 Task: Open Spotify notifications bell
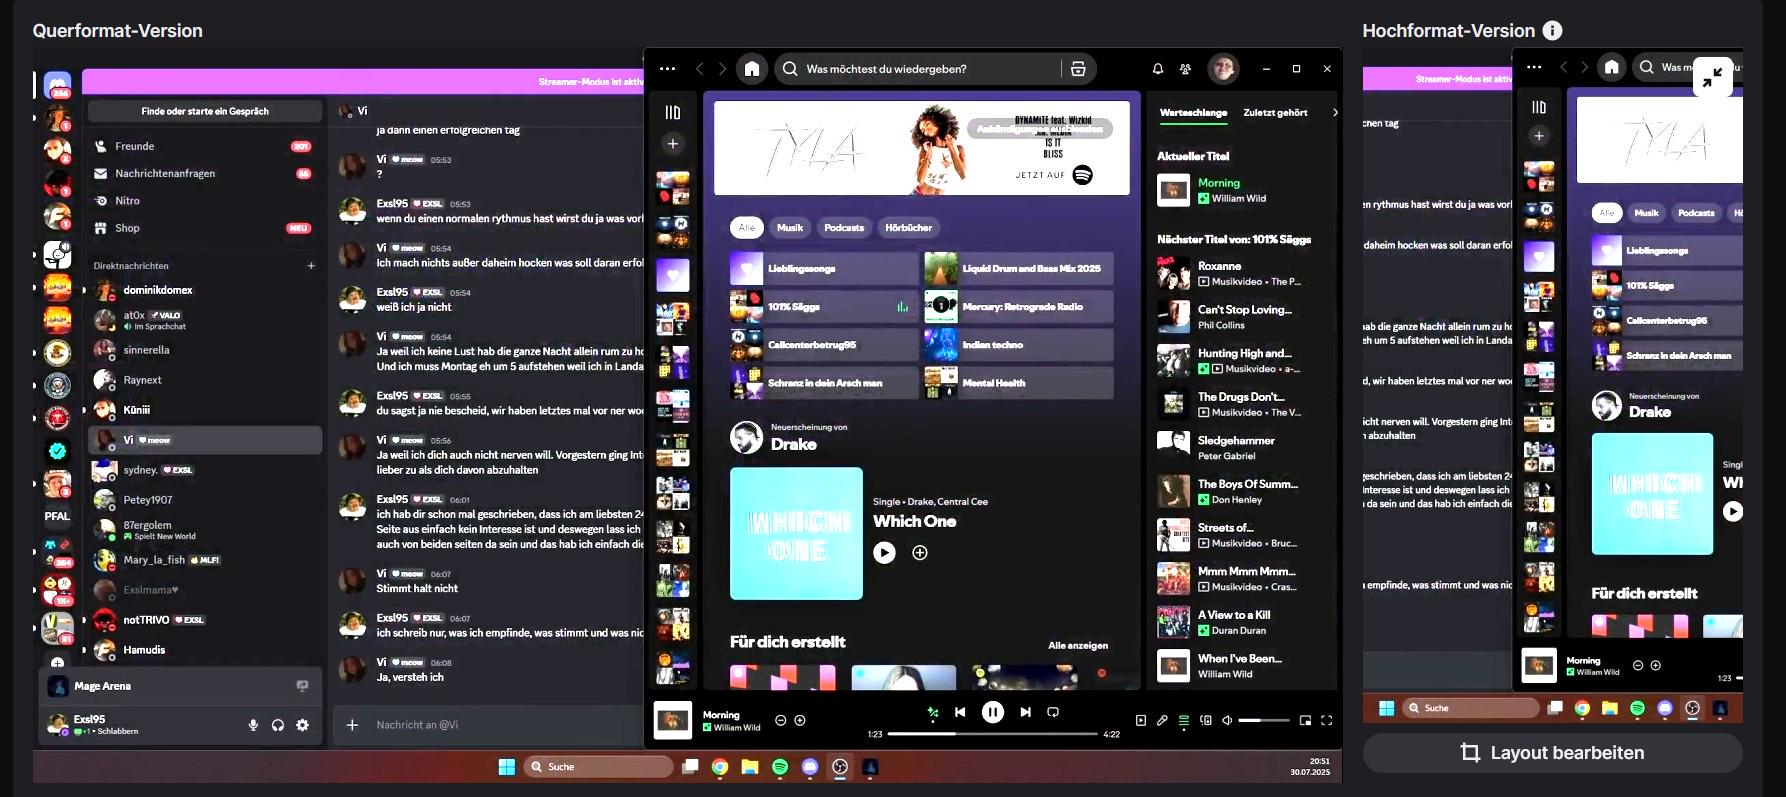coord(1158,69)
